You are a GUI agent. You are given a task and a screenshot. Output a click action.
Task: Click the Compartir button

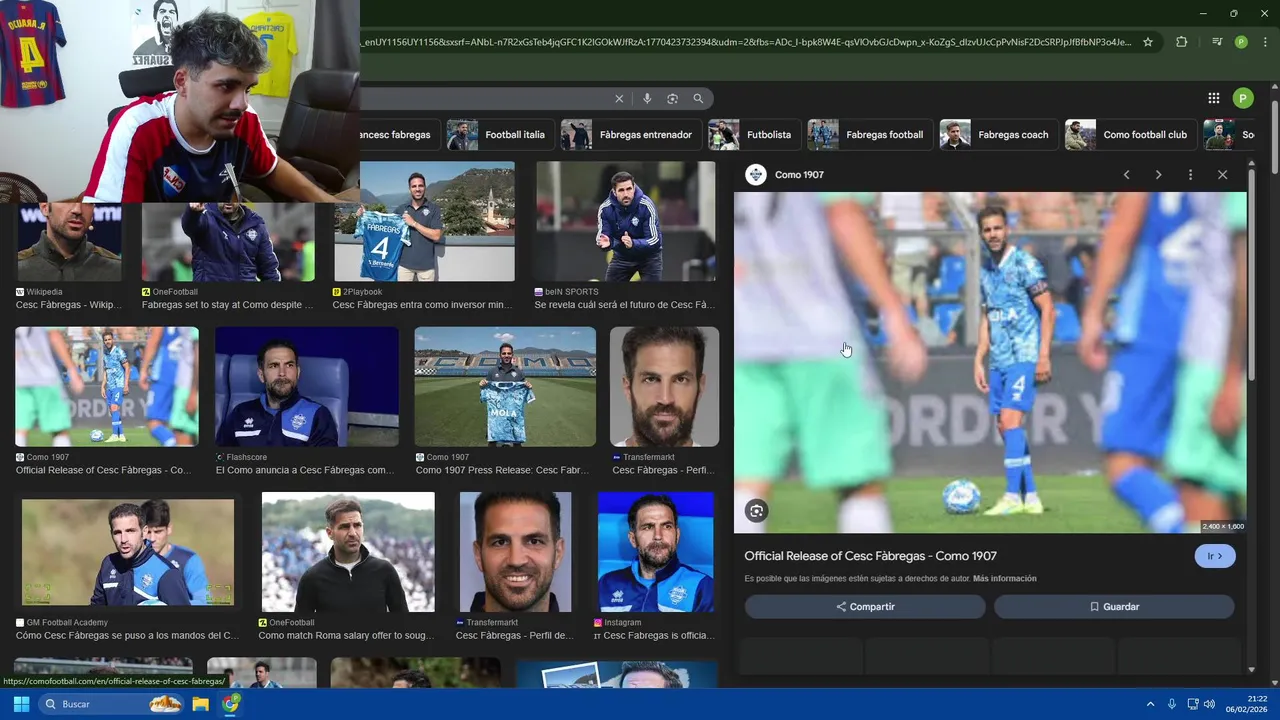point(865,607)
